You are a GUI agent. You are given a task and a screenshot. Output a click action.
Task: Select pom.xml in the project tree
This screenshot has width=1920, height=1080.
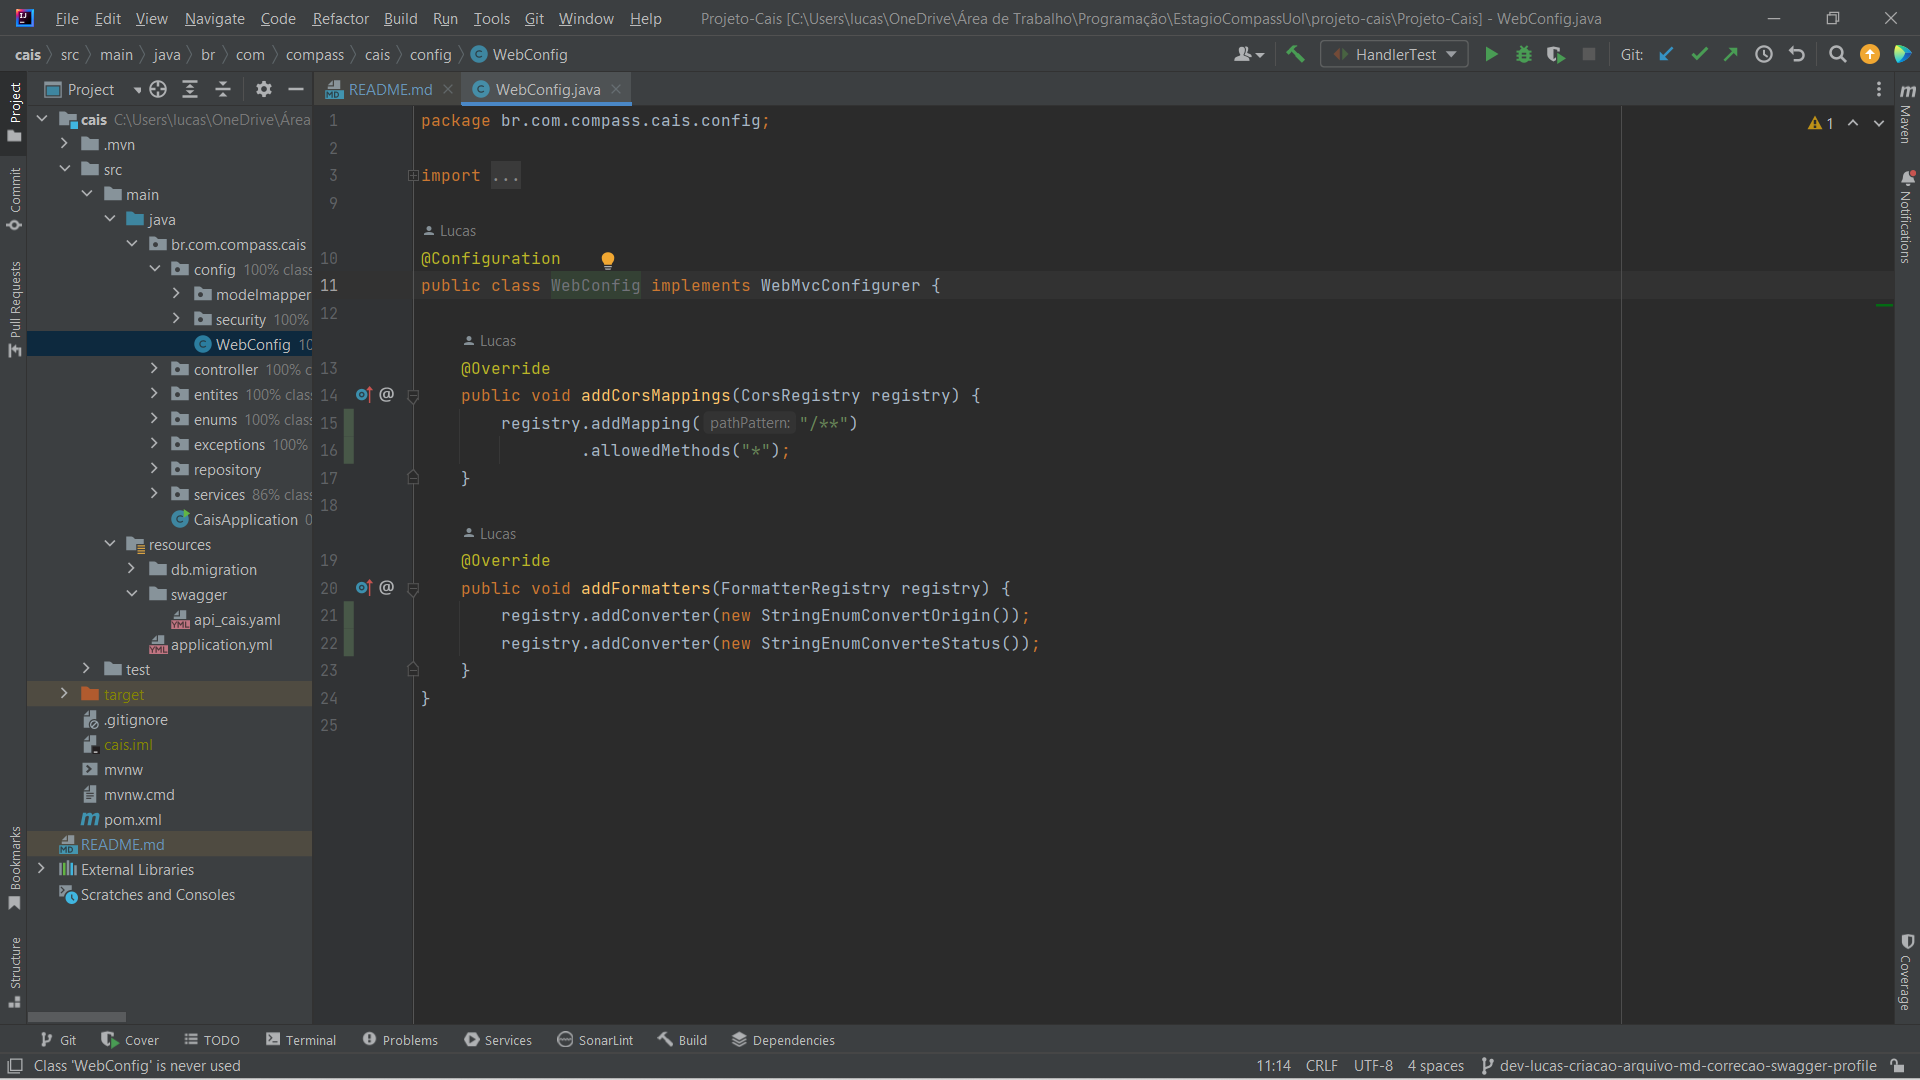coord(133,819)
